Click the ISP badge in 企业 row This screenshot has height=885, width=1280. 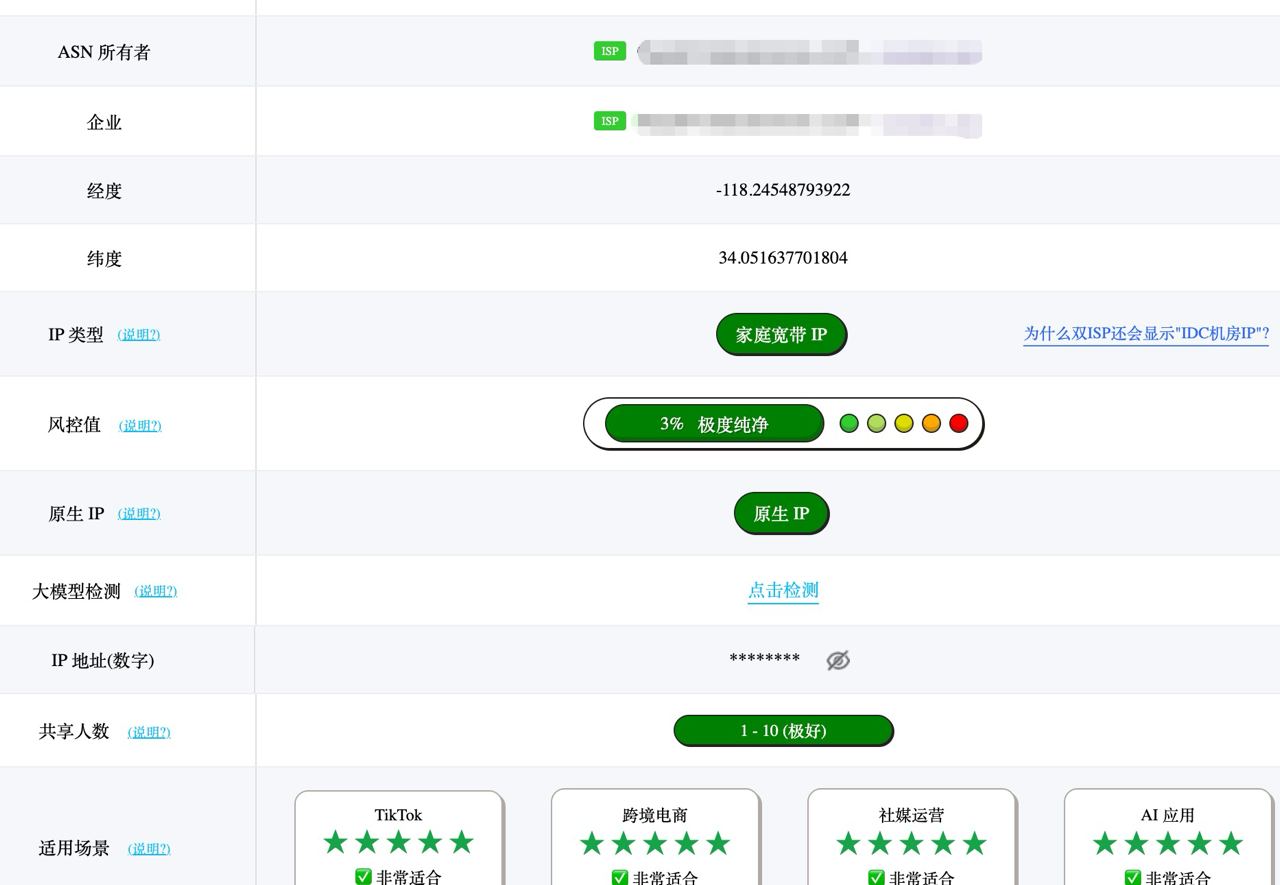[610, 121]
